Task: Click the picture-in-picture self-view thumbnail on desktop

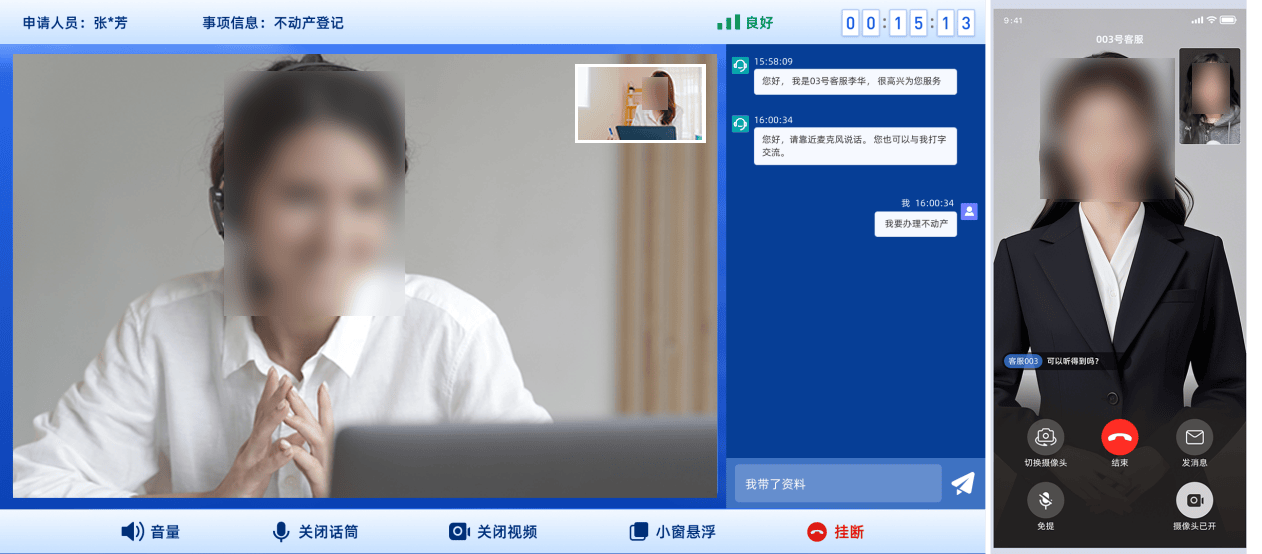Action: click(640, 103)
